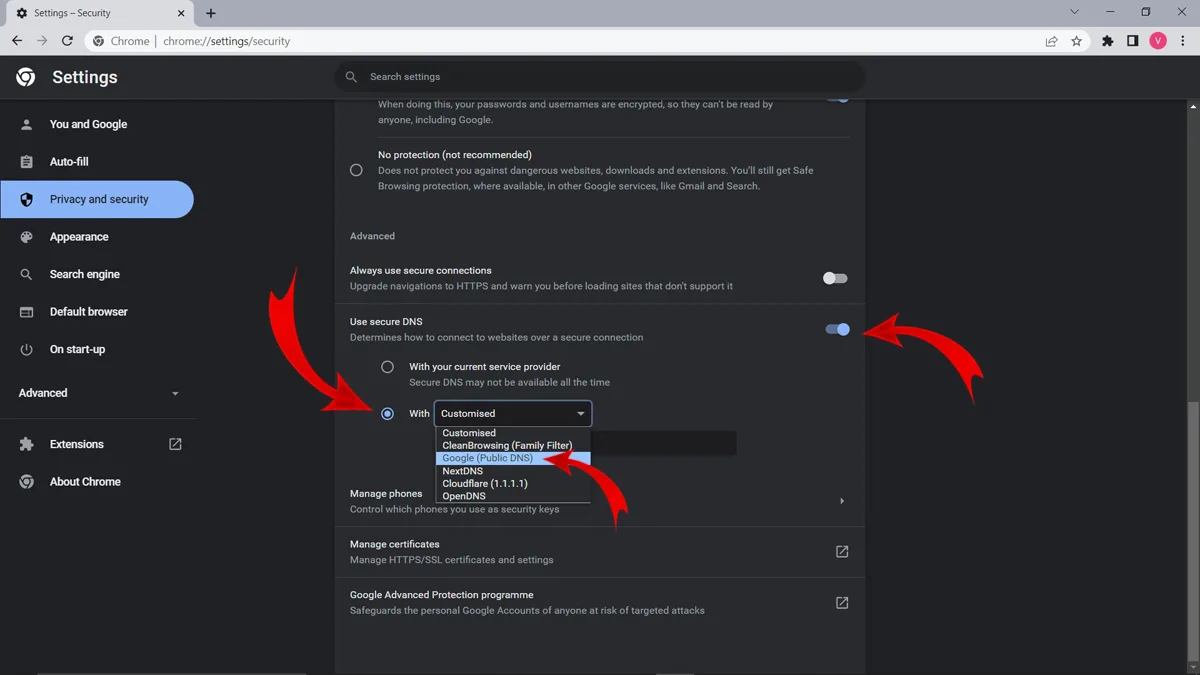This screenshot has width=1200, height=675.
Task: Turn off Use secure DNS toggle
Action: pos(838,329)
